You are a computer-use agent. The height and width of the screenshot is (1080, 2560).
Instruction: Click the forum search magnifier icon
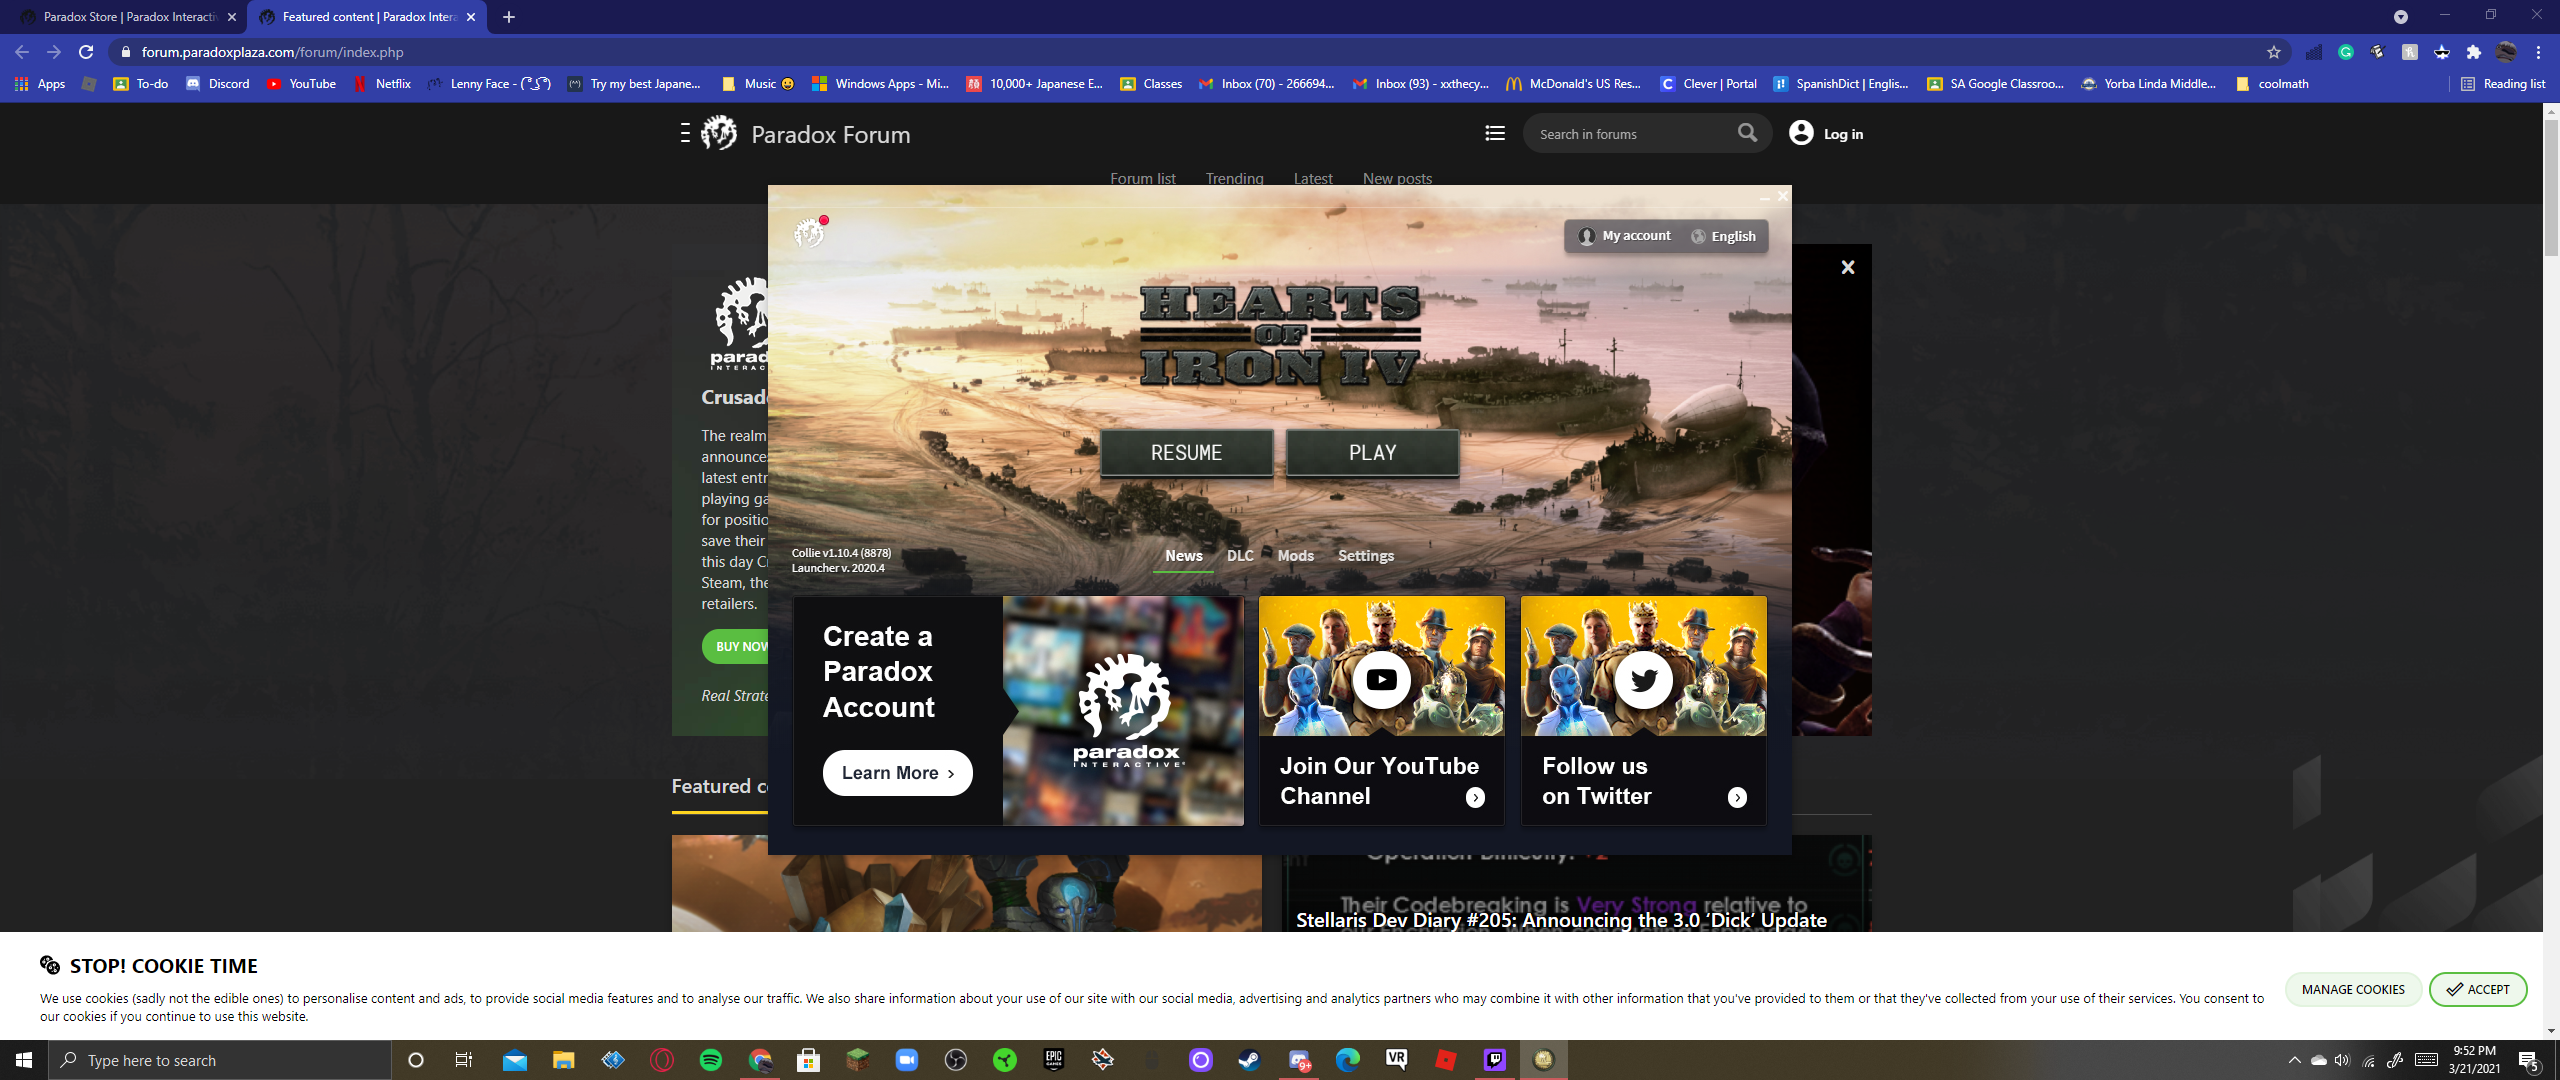tap(1747, 133)
